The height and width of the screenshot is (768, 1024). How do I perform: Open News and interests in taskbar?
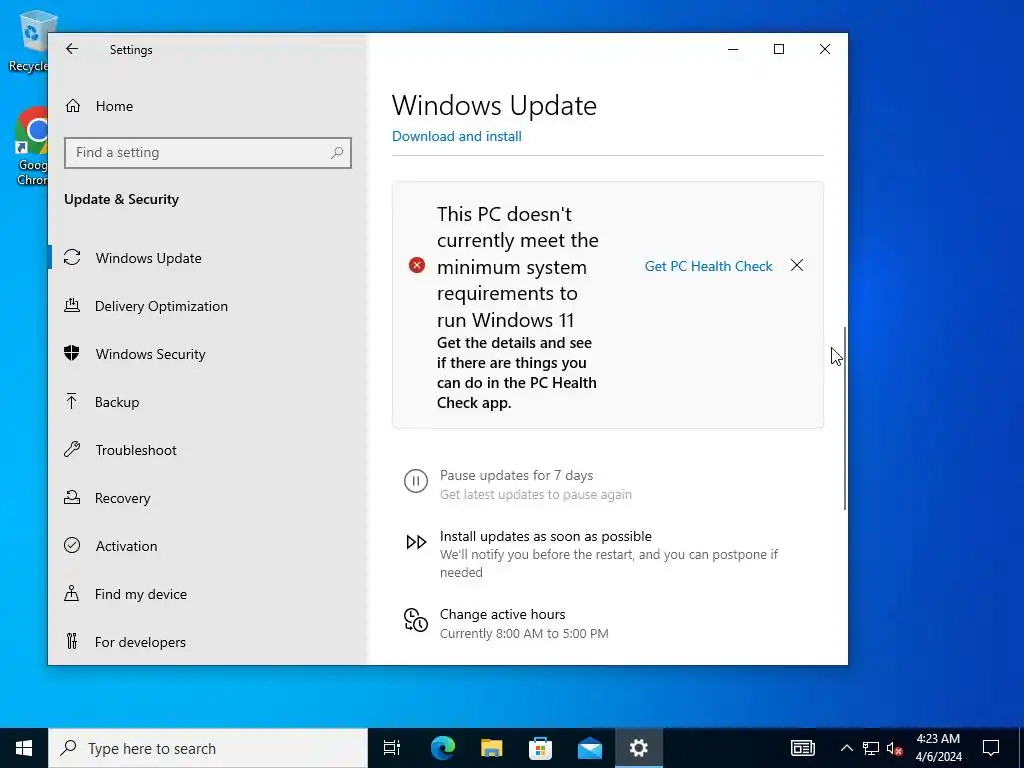click(x=803, y=748)
